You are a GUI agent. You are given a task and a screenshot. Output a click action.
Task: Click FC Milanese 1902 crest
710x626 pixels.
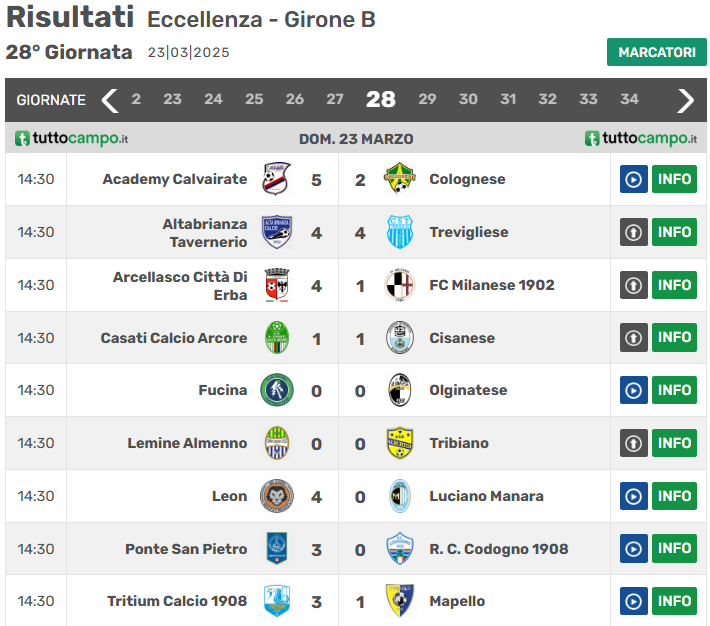400,285
